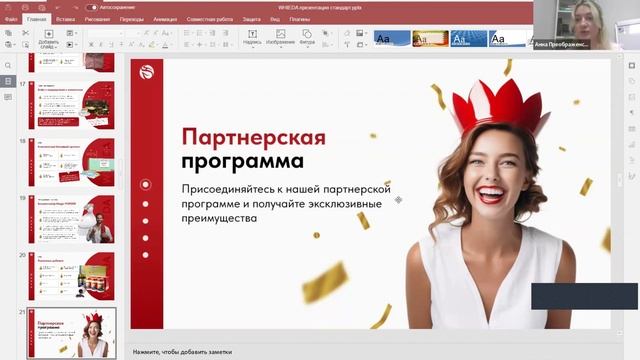Screen dimensions: 640x360
Task: Toggle strikethrough formatting
Action: (121, 45)
